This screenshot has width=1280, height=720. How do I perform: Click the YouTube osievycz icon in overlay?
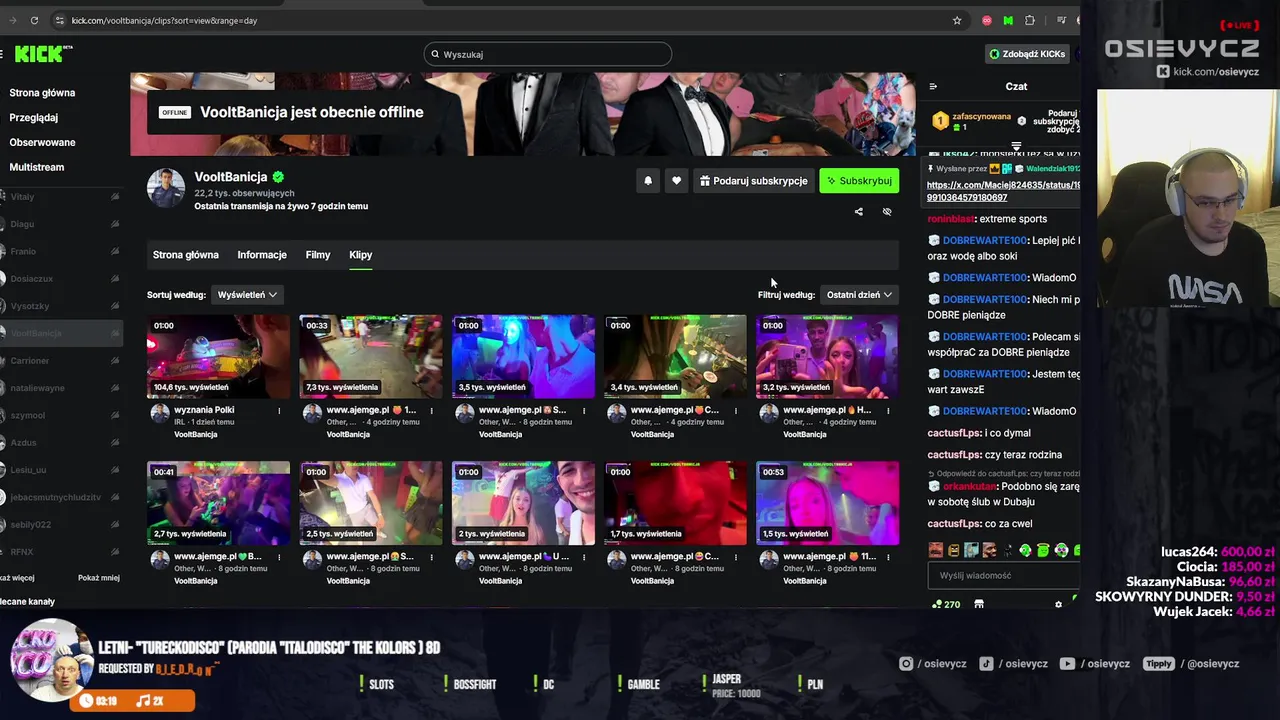pos(1067,663)
